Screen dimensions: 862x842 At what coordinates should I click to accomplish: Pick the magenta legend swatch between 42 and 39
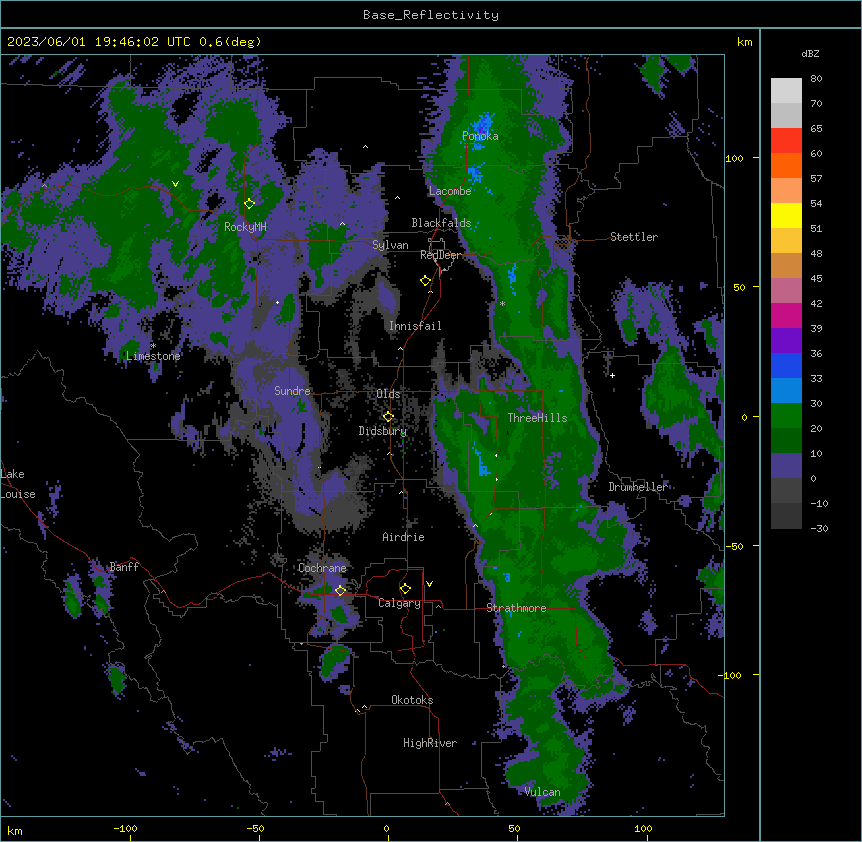[x=786, y=315]
